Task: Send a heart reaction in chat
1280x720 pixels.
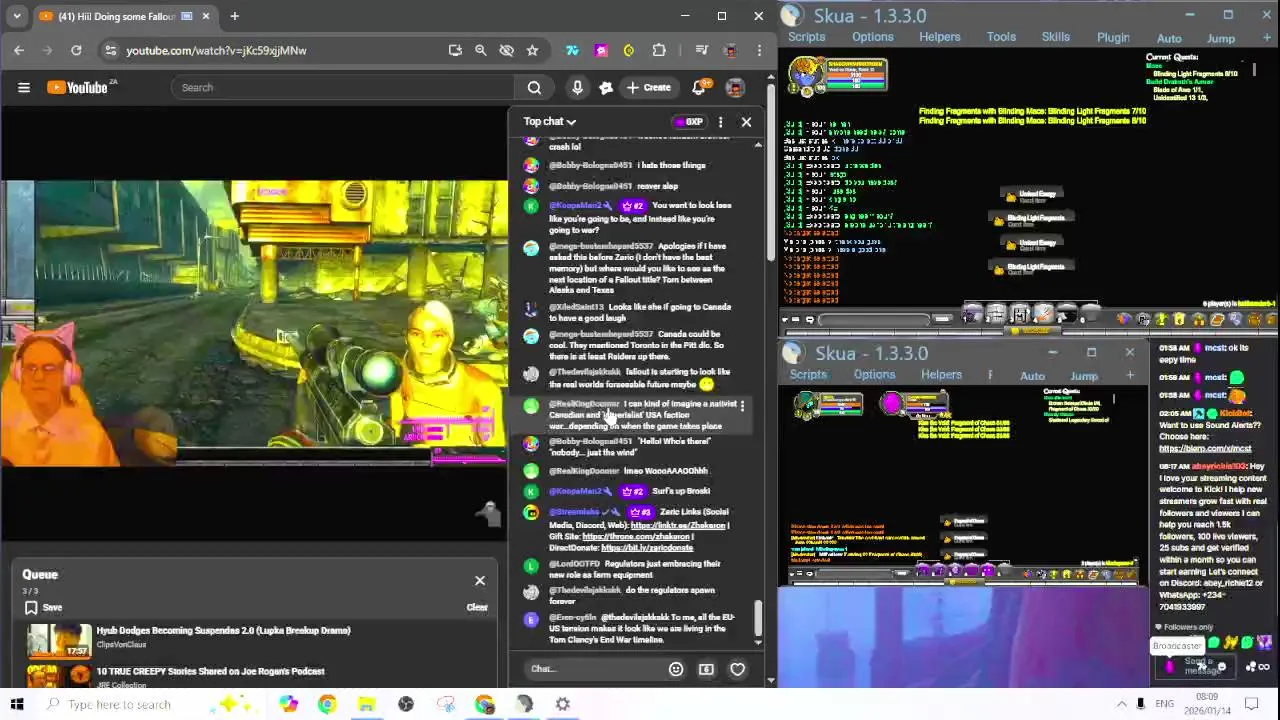Action: point(737,669)
